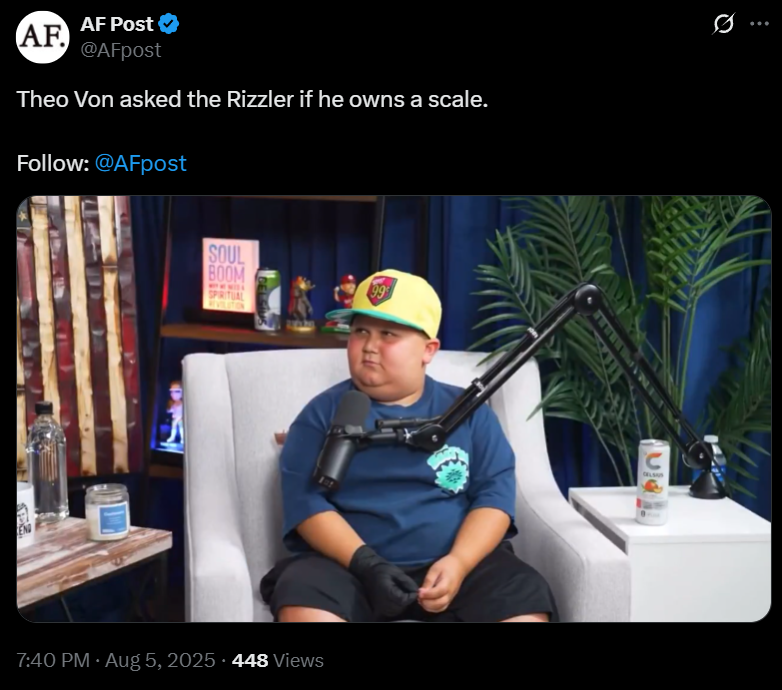Open the AF Post profile avatar
782x690 pixels.
pos(42,37)
